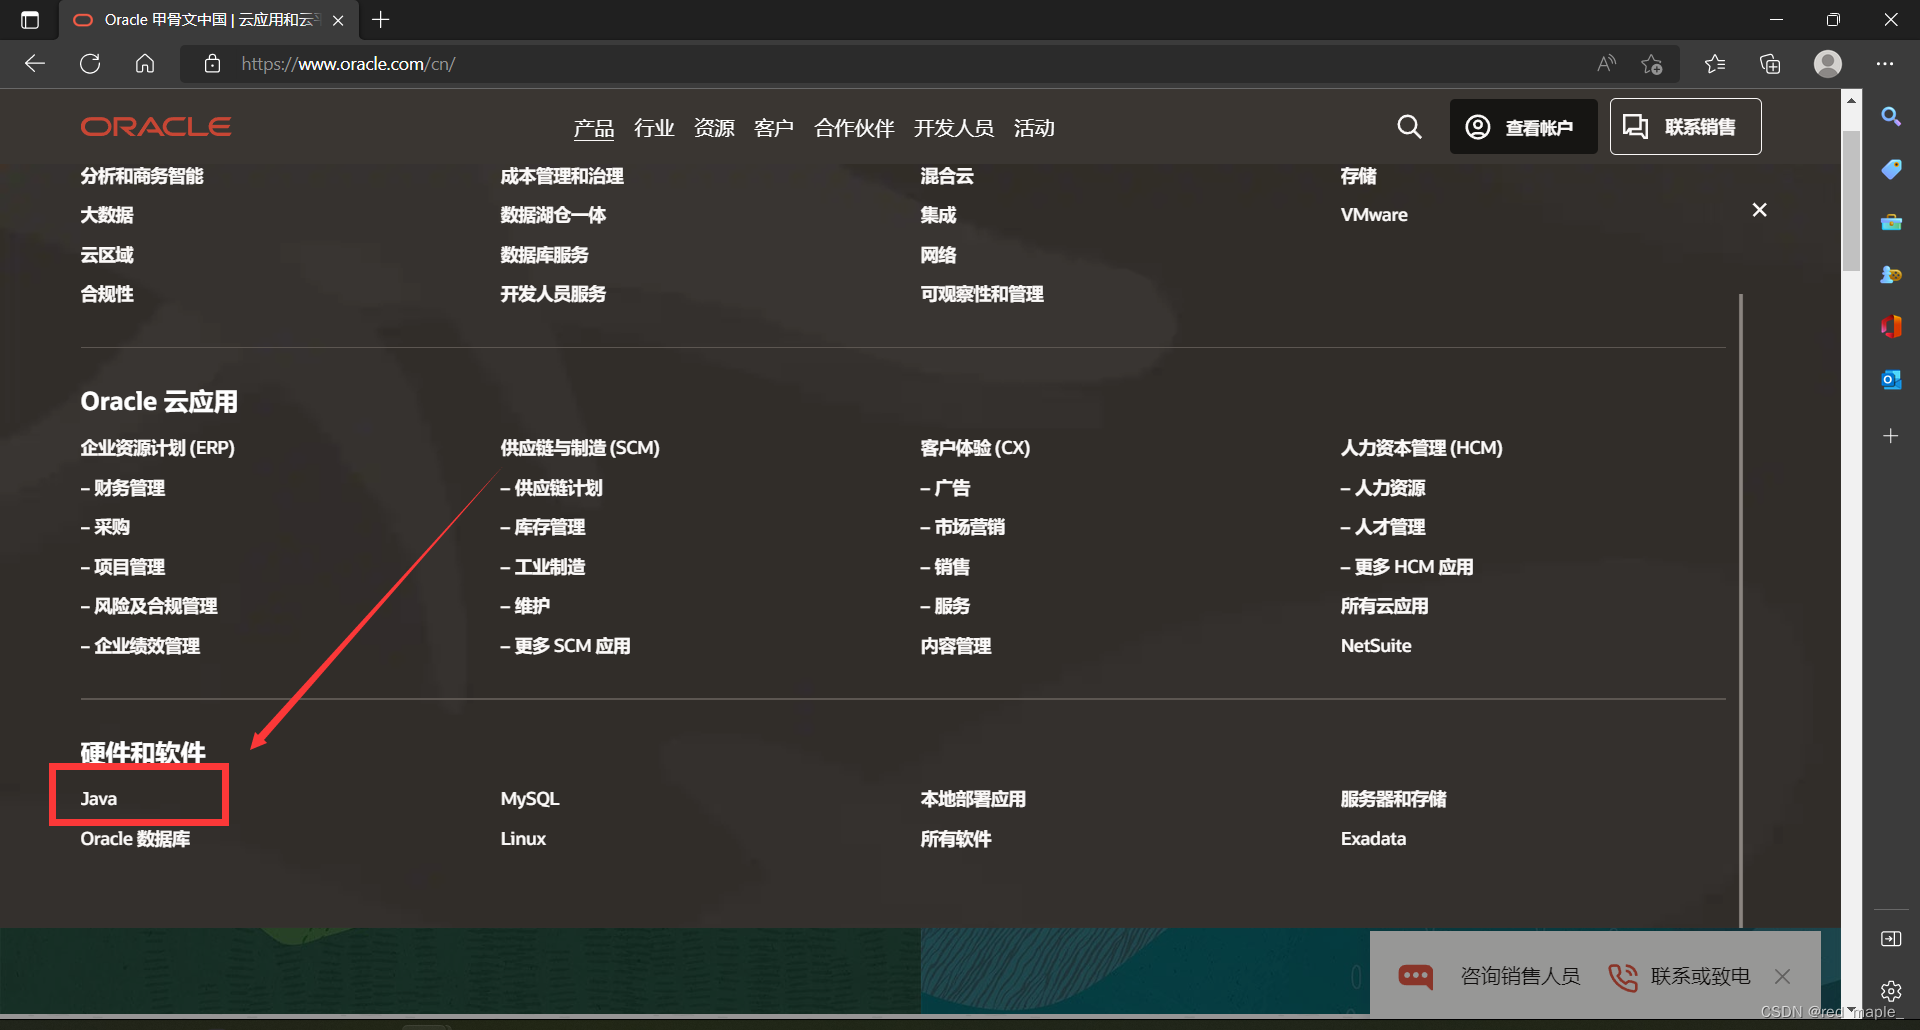
Task: Open the 开发人员 navigation menu
Action: pyautogui.click(x=953, y=128)
